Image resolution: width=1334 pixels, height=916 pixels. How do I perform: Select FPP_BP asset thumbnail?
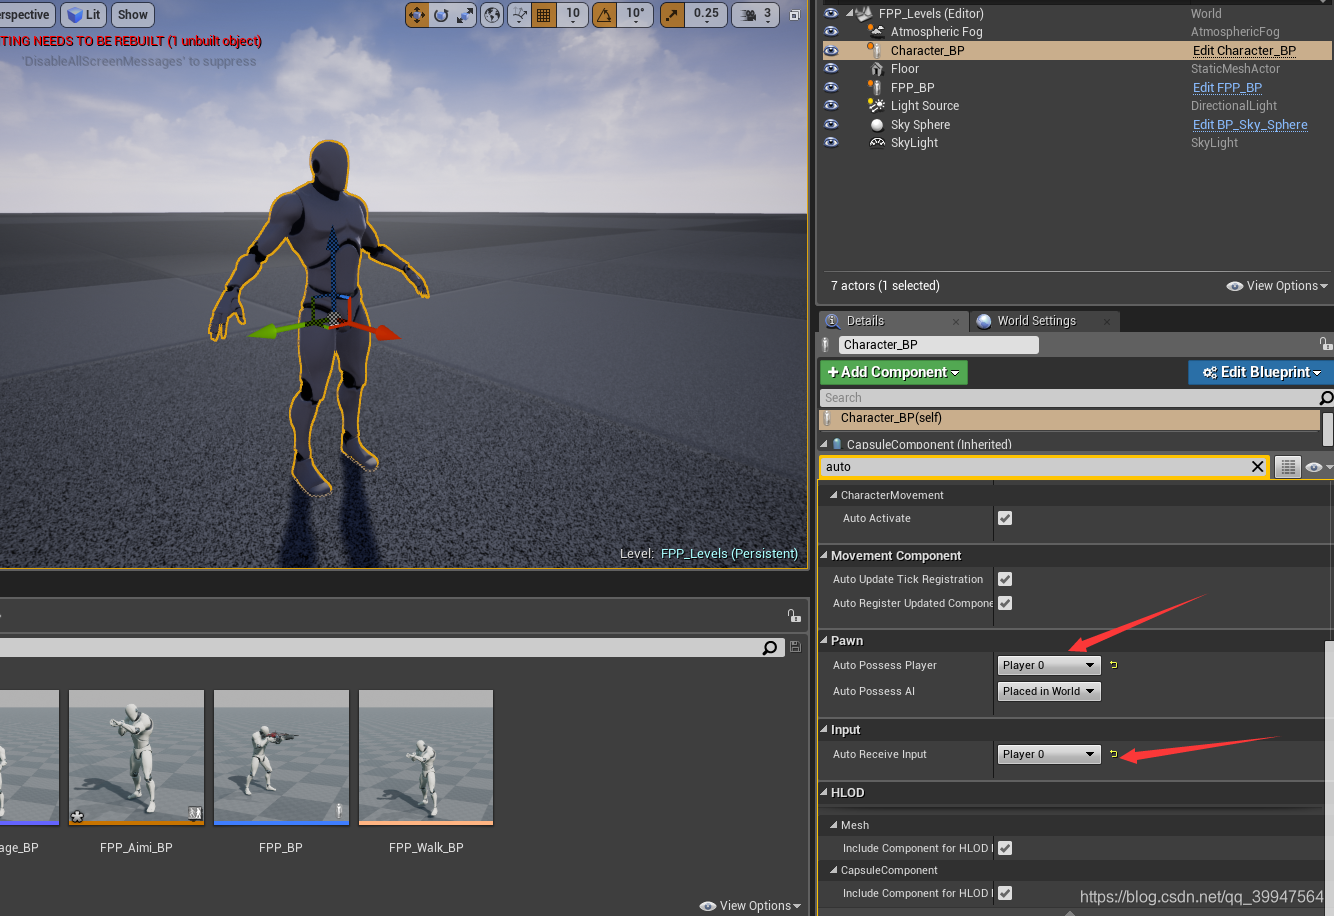tap(281, 757)
